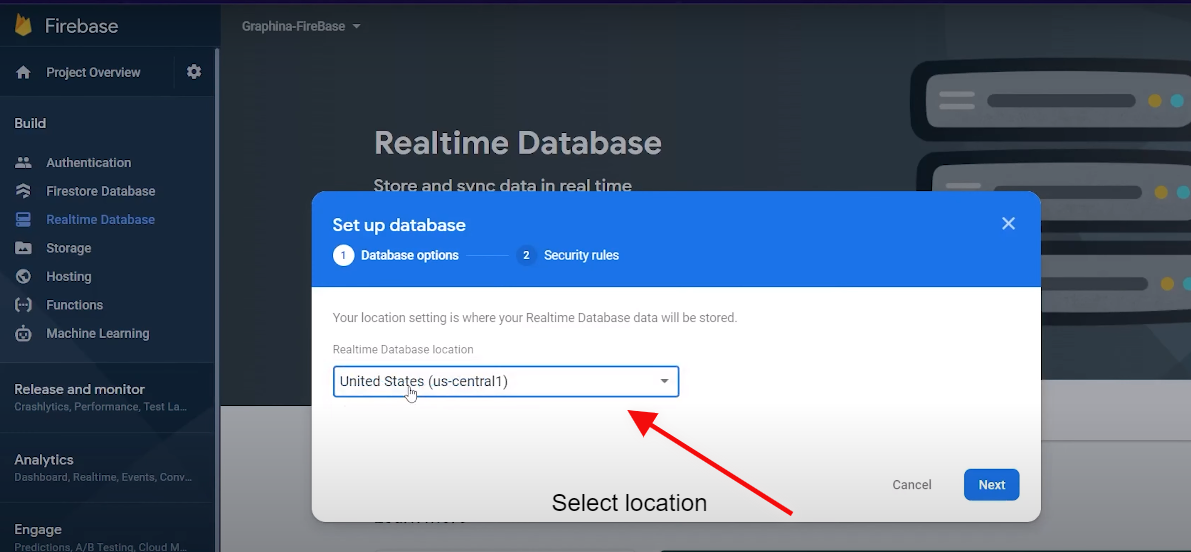Open Authentication in the sidebar
This screenshot has width=1191, height=552.
pos(89,162)
